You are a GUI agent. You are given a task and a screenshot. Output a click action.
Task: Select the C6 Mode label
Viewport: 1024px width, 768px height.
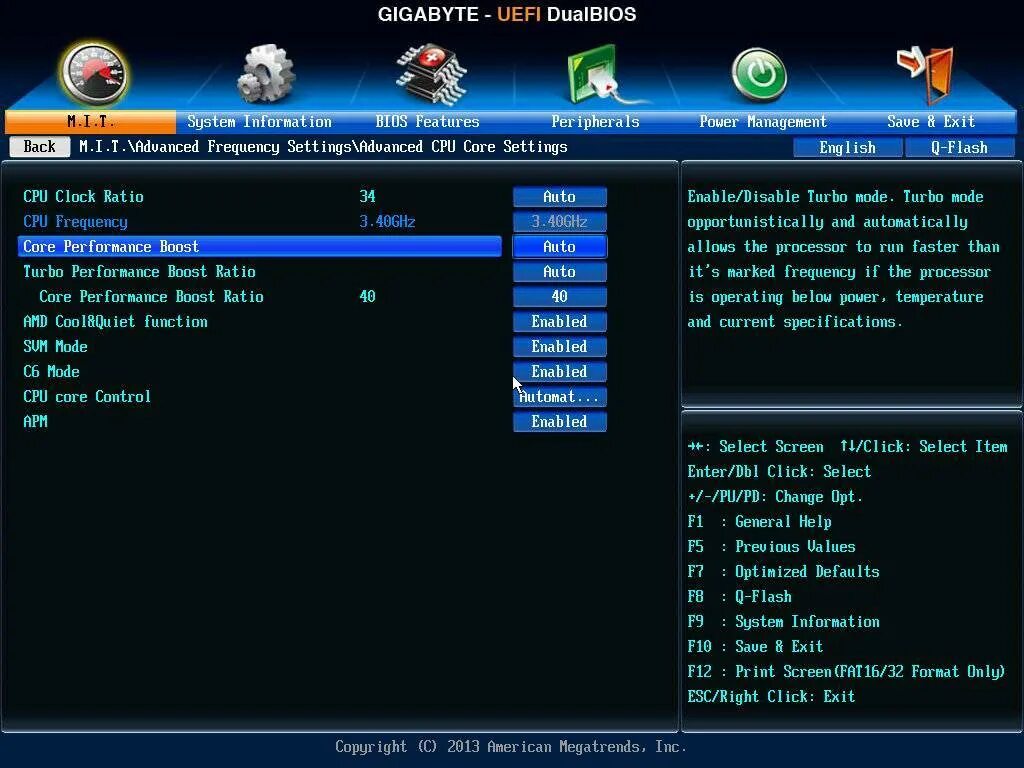tap(51, 372)
